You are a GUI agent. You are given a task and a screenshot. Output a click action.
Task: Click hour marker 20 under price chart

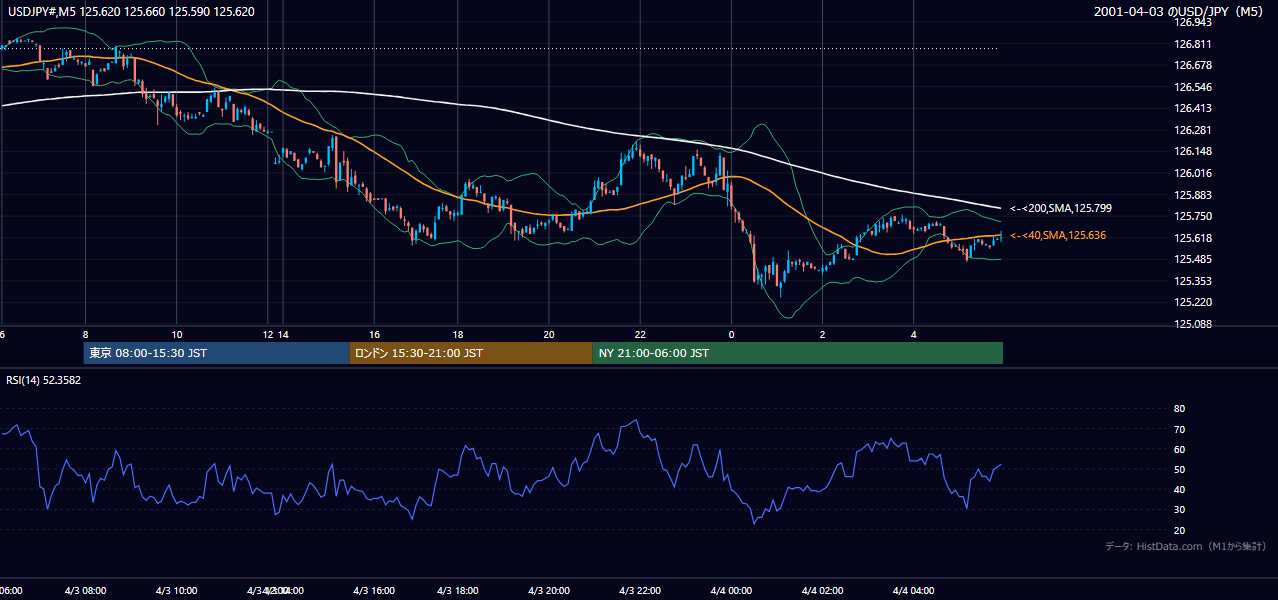549,334
